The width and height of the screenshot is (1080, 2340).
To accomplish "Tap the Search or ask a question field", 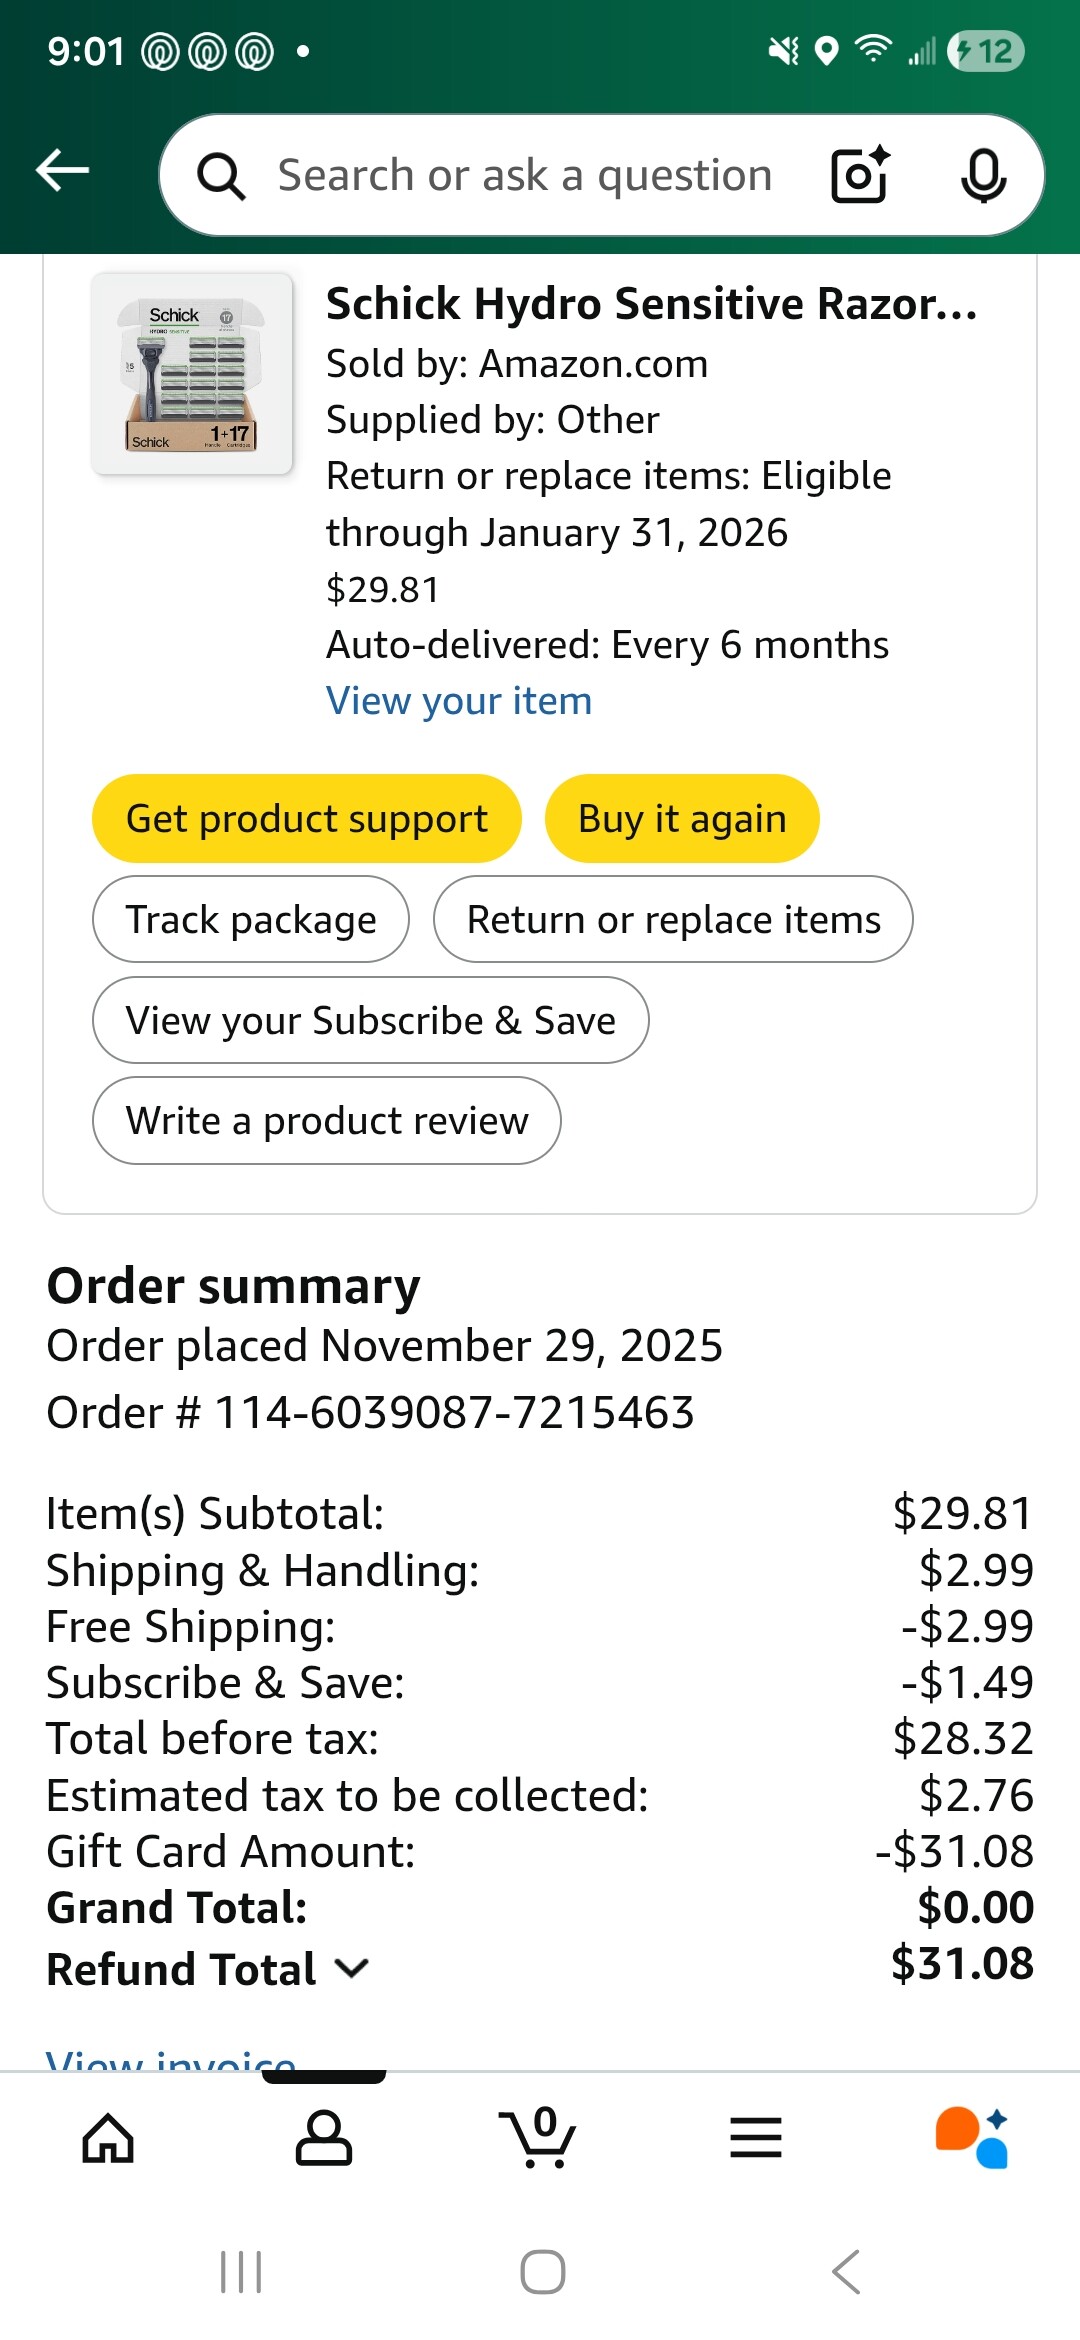I will pyautogui.click(x=524, y=175).
